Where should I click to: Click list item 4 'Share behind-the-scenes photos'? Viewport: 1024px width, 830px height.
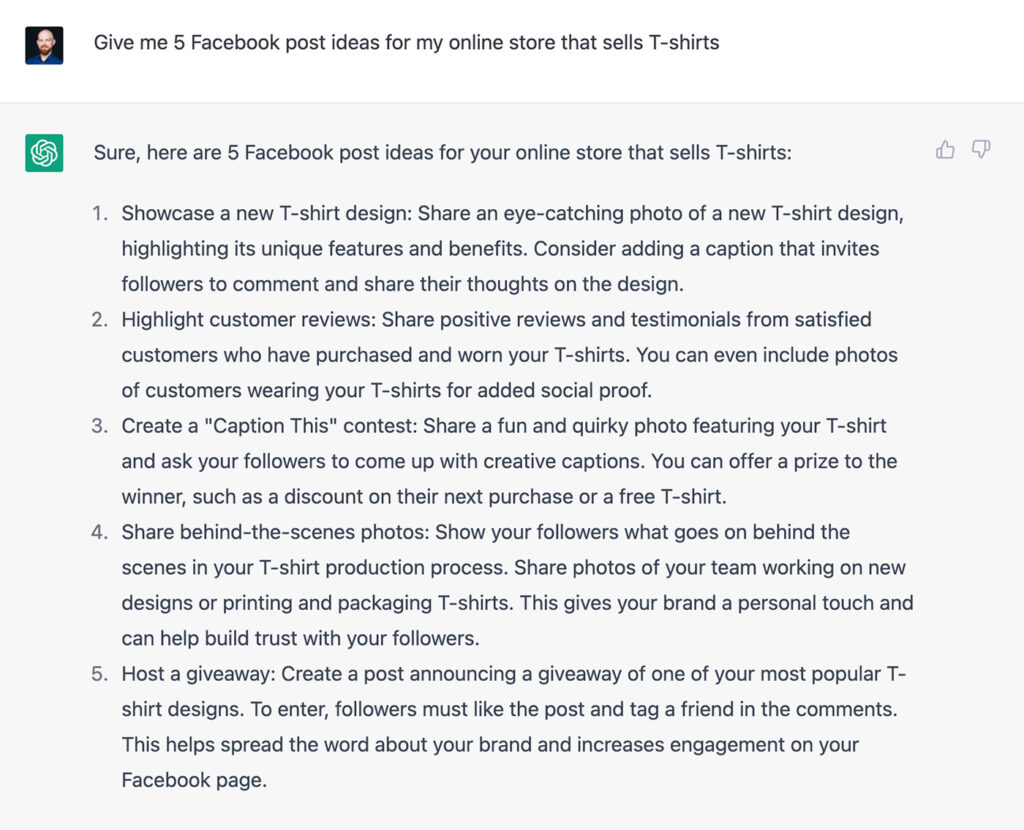click(517, 585)
